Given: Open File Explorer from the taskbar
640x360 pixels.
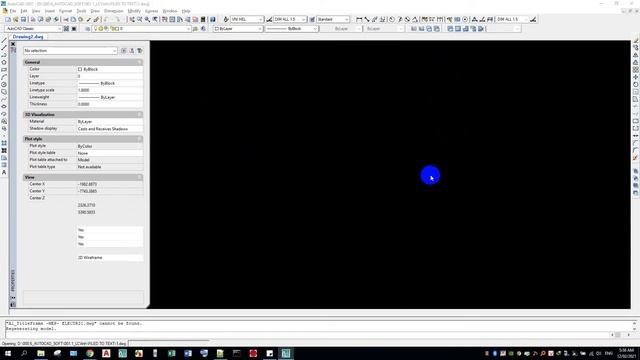Looking at the screenshot, I should 41,353.
